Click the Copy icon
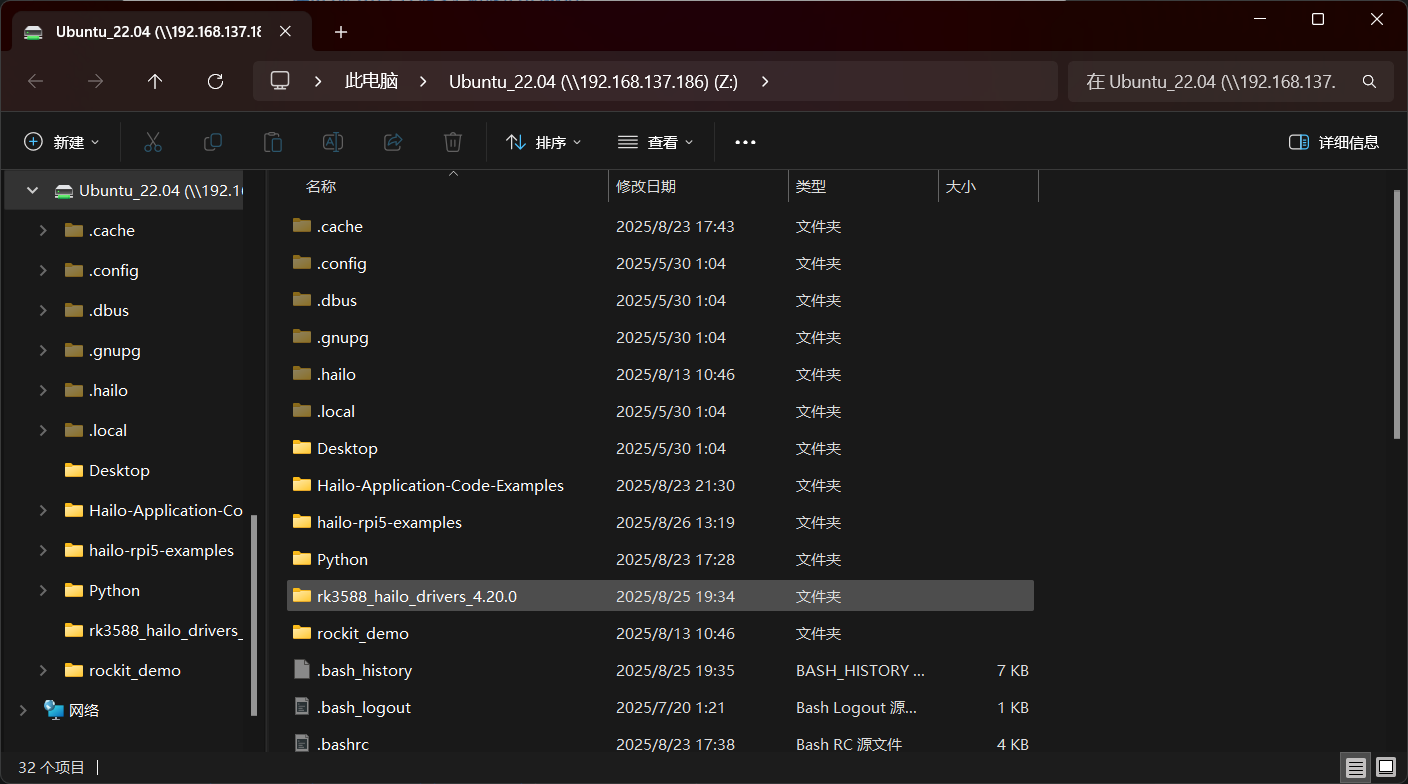The image size is (1408, 784). (x=212, y=141)
